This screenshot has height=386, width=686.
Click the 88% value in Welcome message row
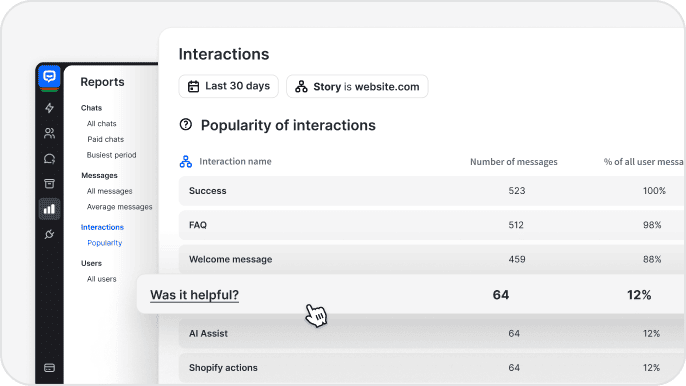(652, 259)
